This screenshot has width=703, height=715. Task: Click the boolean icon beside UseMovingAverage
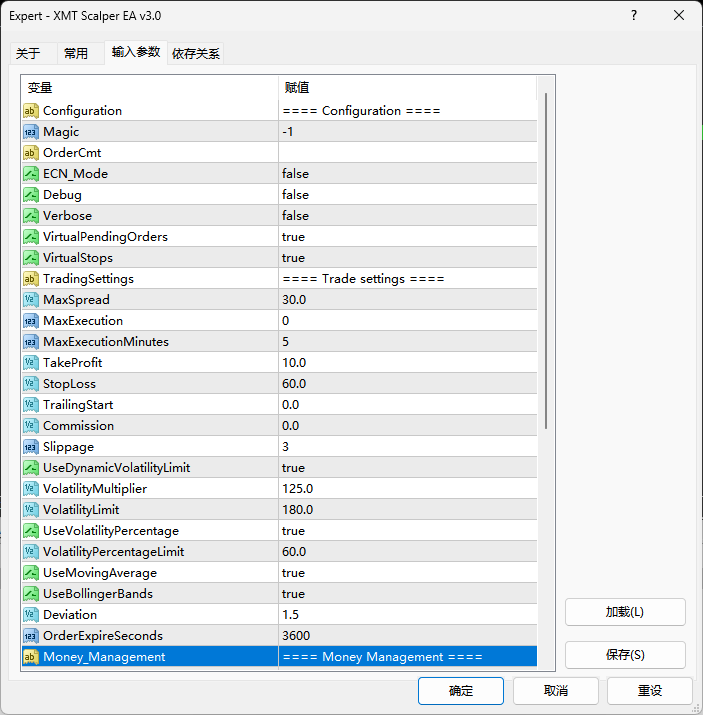(x=31, y=573)
